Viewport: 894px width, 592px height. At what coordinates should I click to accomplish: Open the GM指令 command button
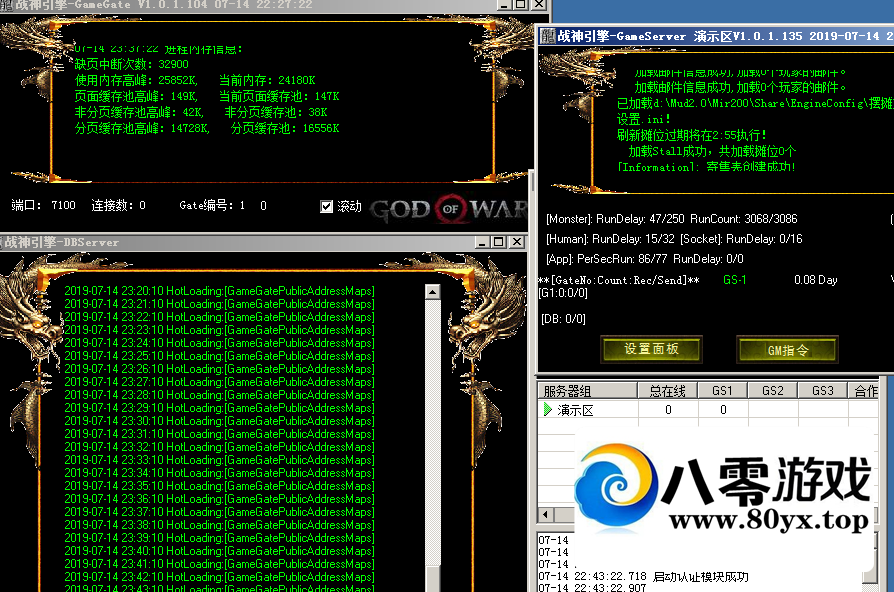pyautogui.click(x=787, y=350)
